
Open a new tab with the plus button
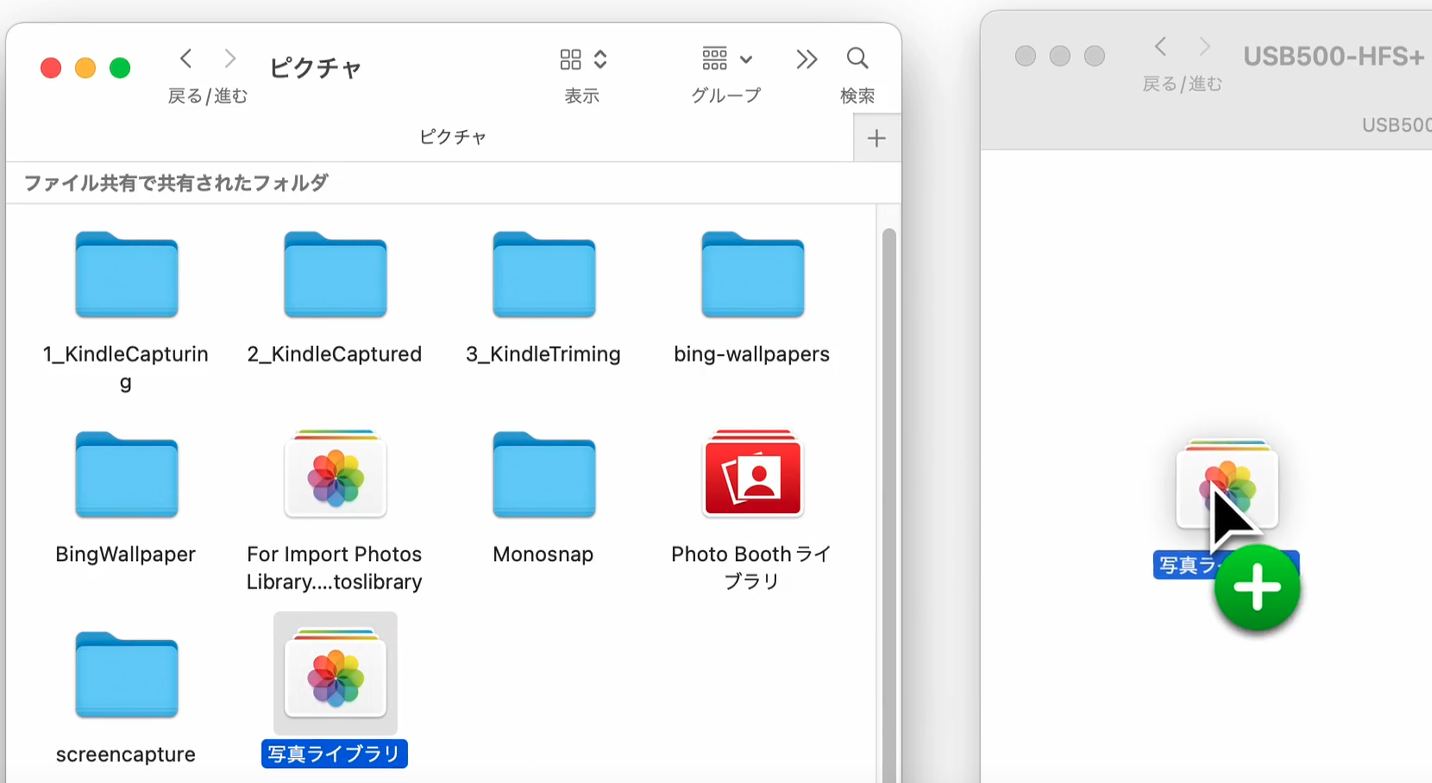[876, 137]
